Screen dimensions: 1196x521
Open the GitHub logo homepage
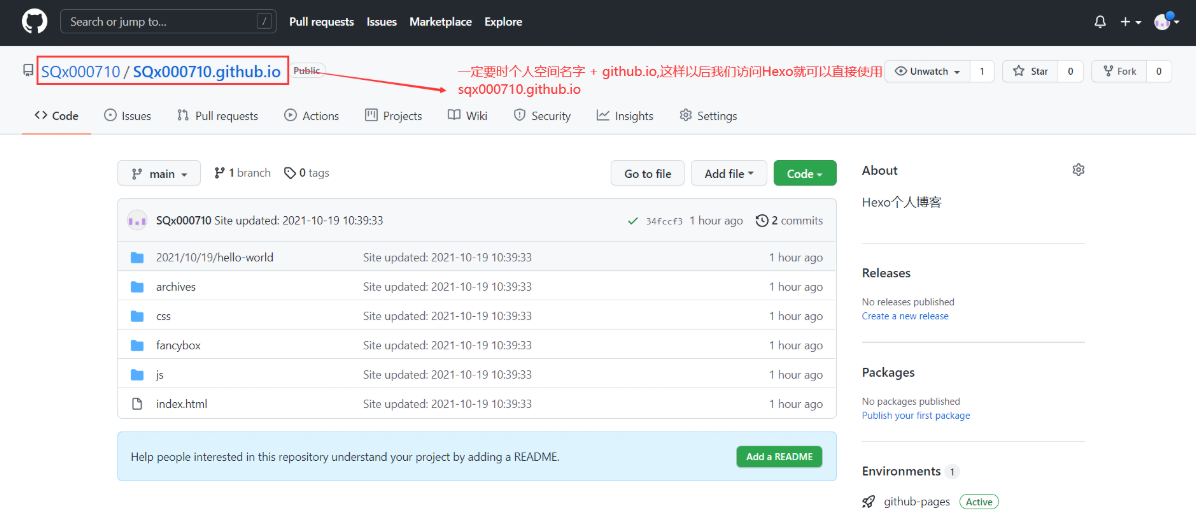34,21
